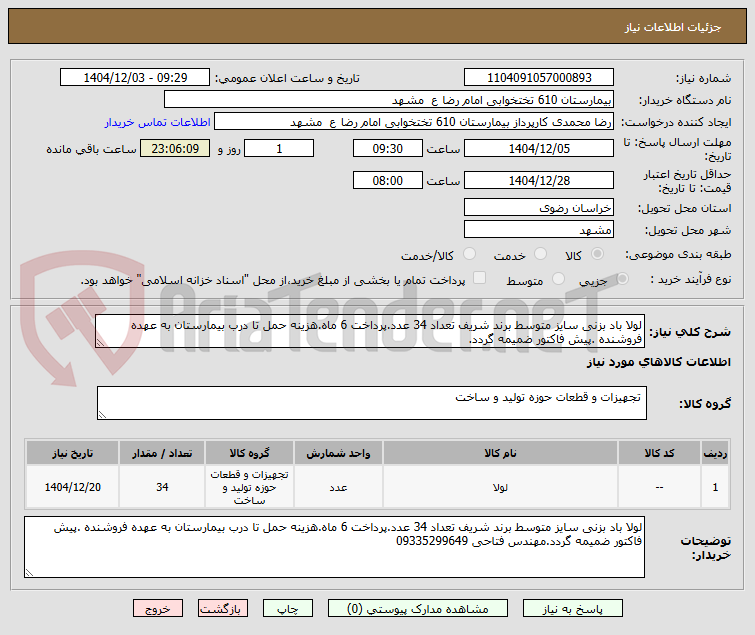Open the اطلاعات تماس خریدار link
Viewport: 755px width, 635px height.
pyautogui.click(x=157, y=122)
